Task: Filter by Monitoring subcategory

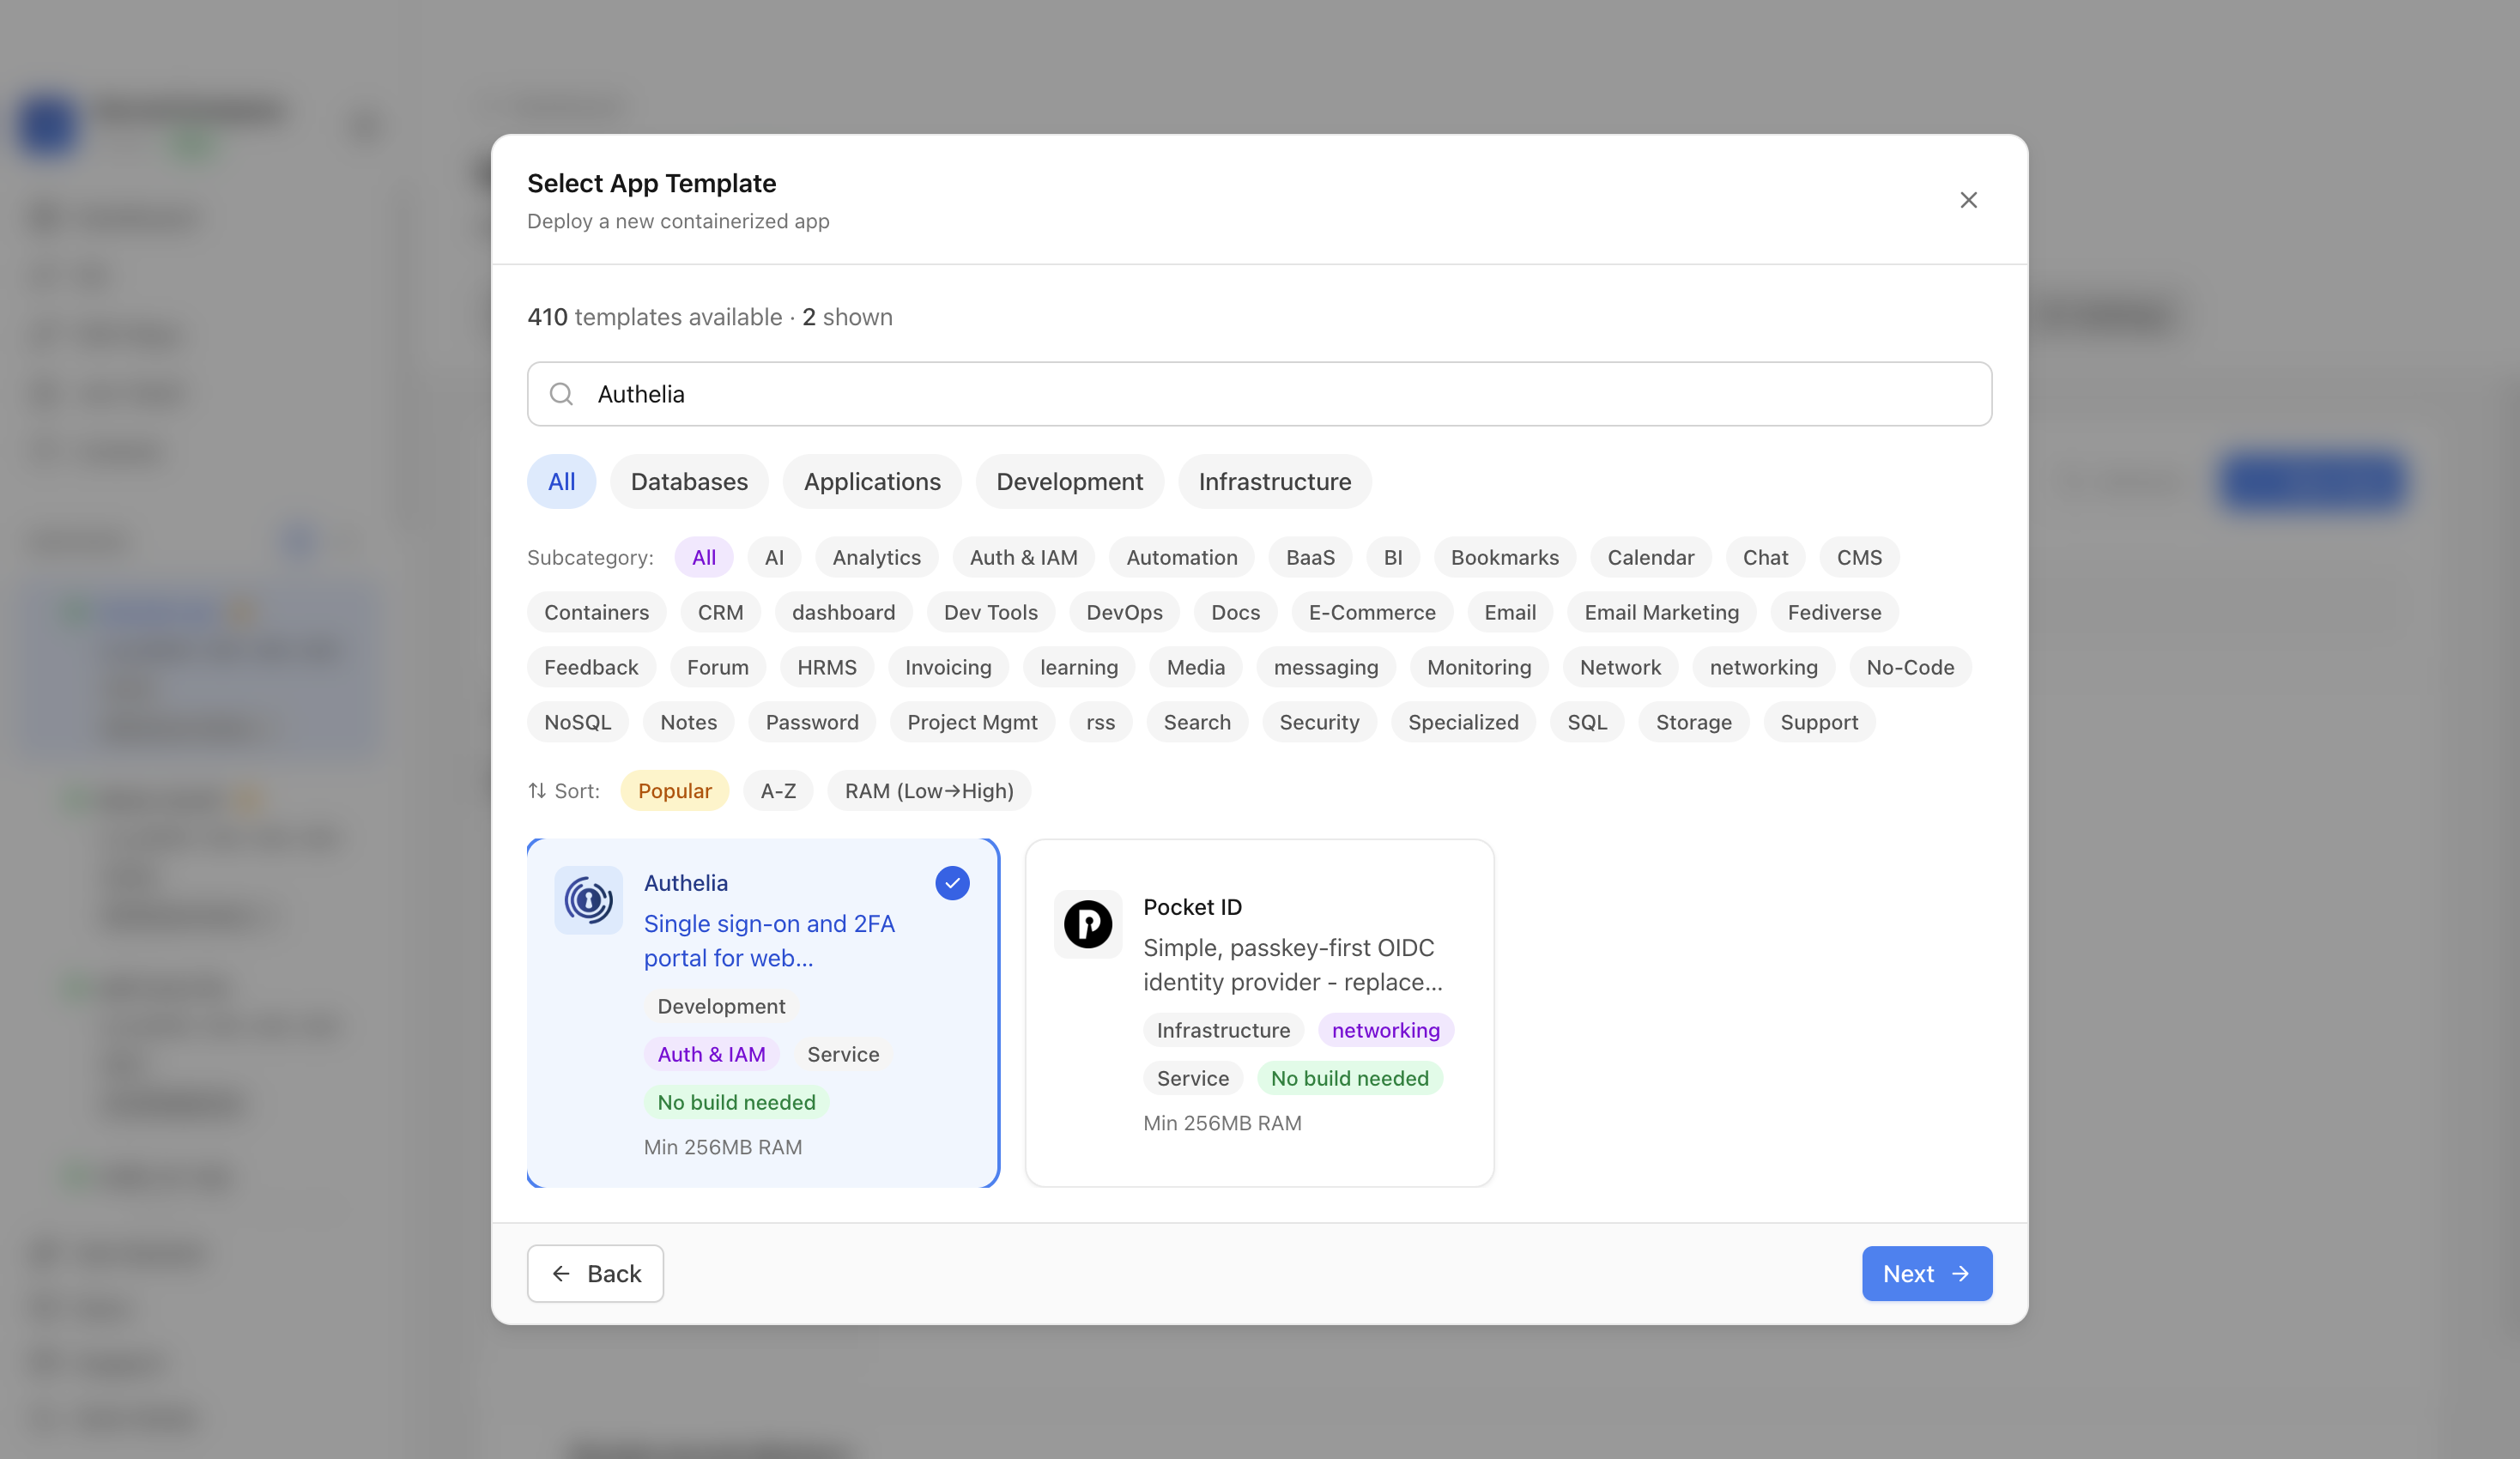Action: tap(1479, 667)
